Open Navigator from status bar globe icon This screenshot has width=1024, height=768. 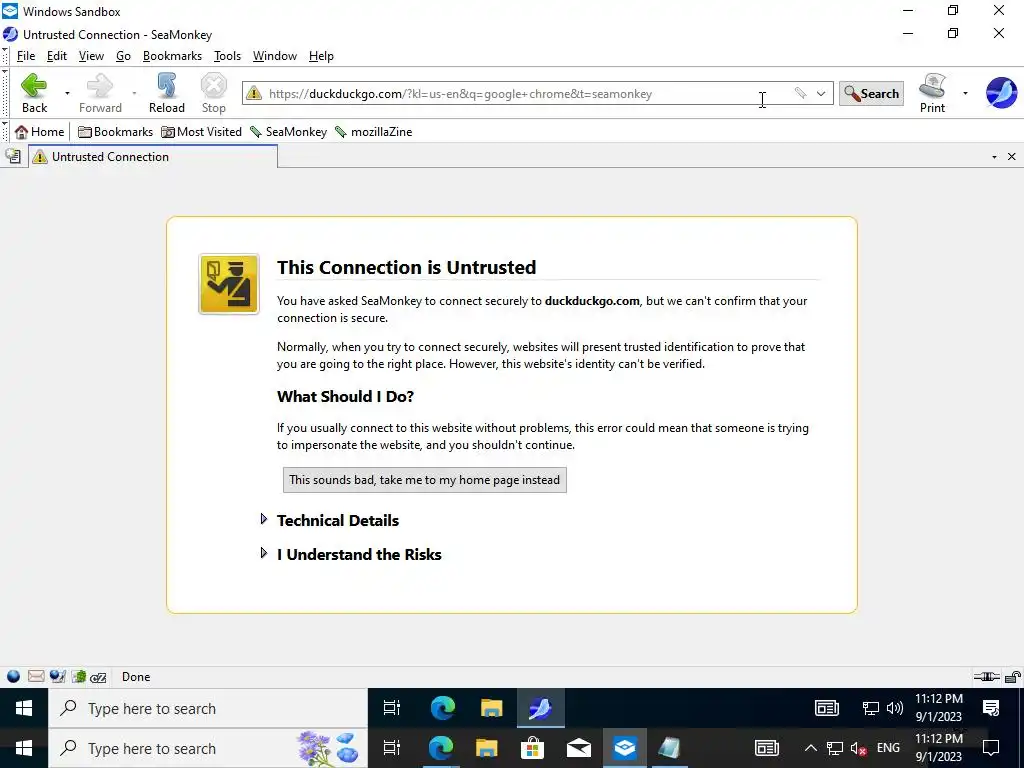click(13, 677)
